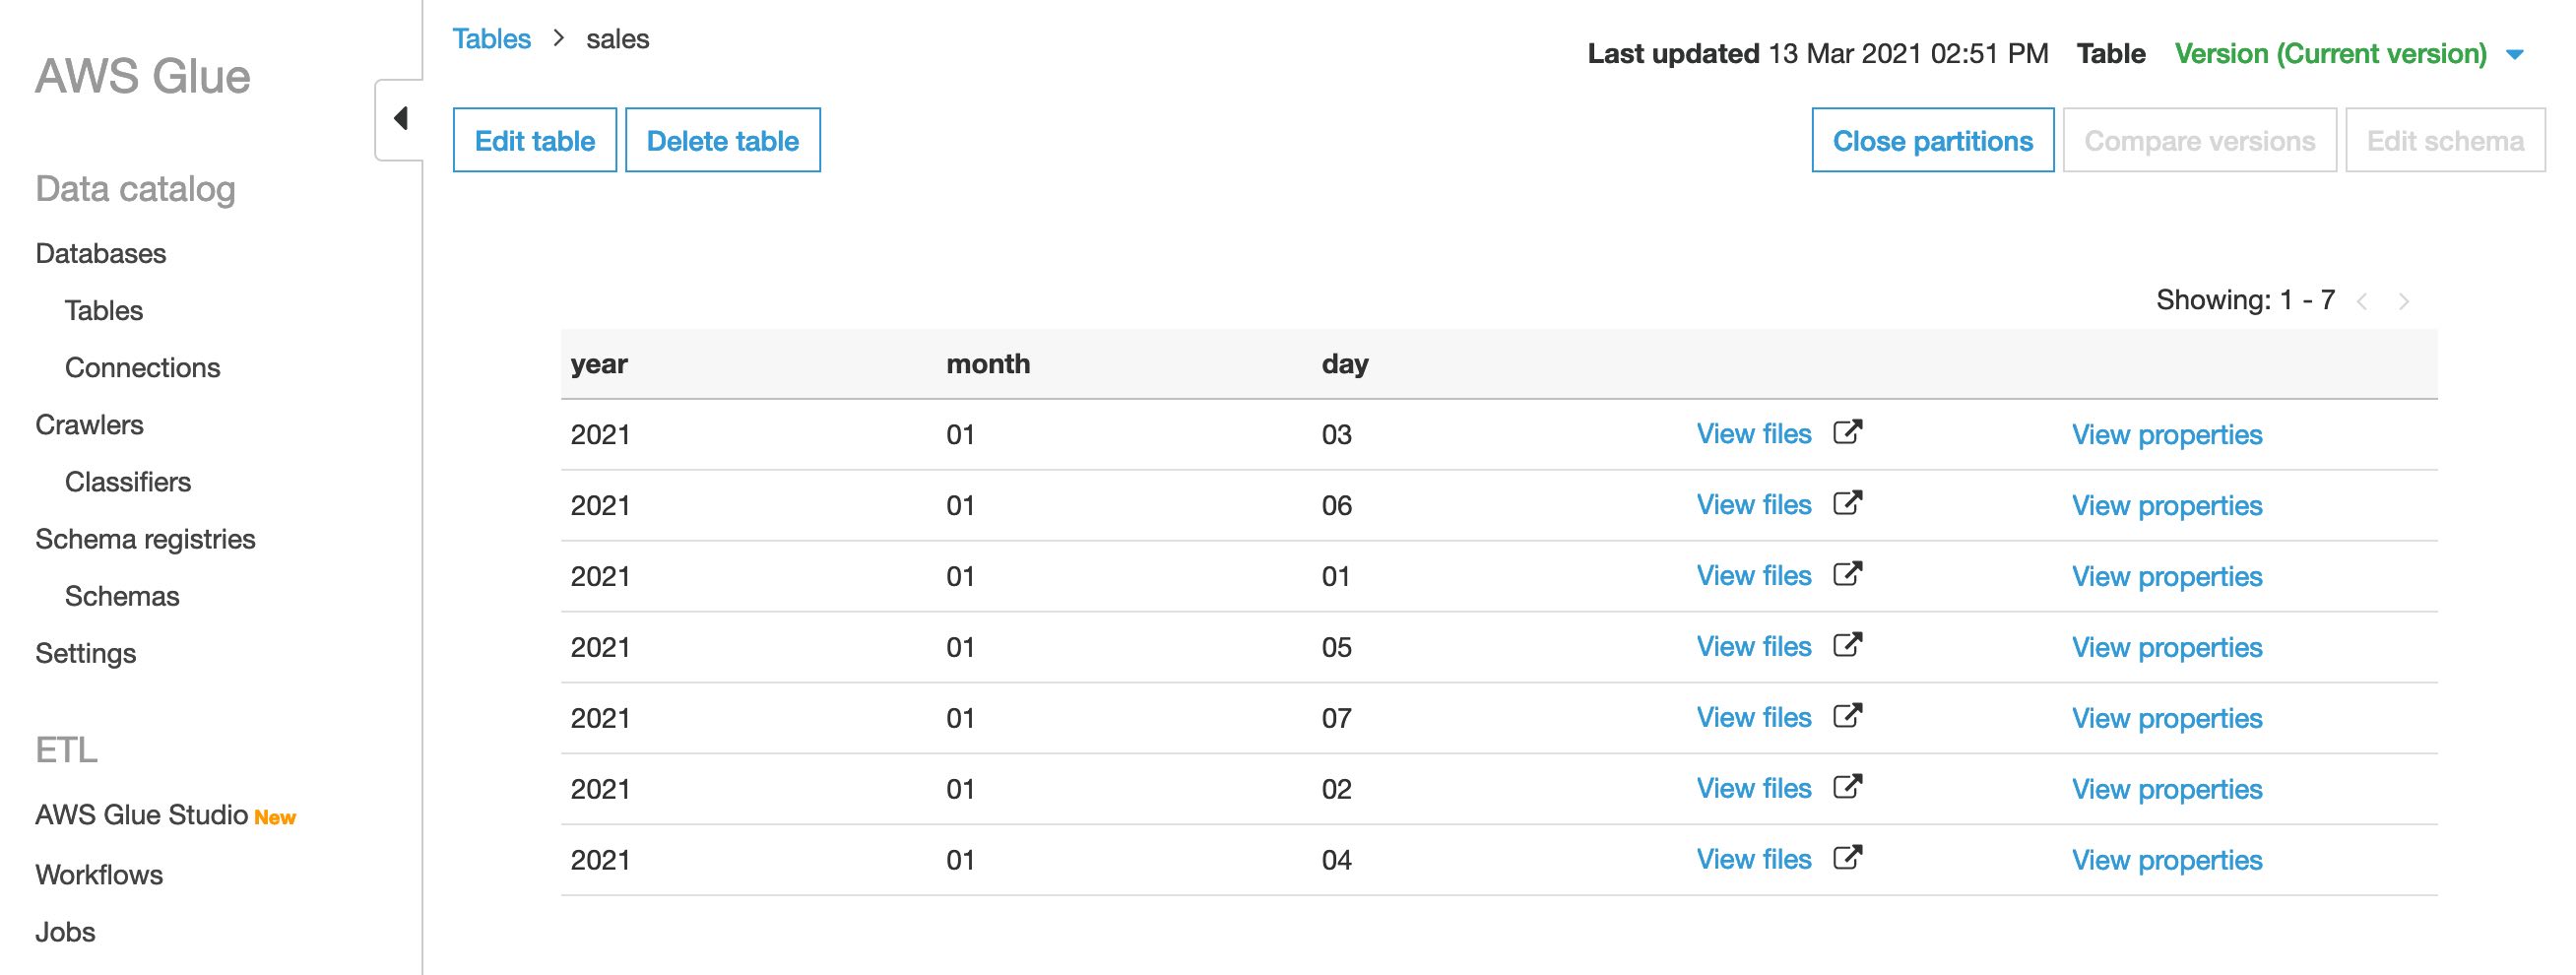The height and width of the screenshot is (975, 2576).
Task: Open the external link icon for day 01 partition
Action: pyautogui.click(x=1848, y=574)
